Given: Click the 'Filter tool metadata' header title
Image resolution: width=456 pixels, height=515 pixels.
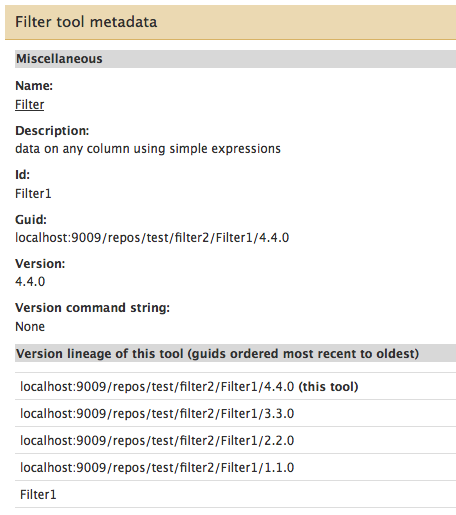Looking at the screenshot, I should [x=86, y=22].
